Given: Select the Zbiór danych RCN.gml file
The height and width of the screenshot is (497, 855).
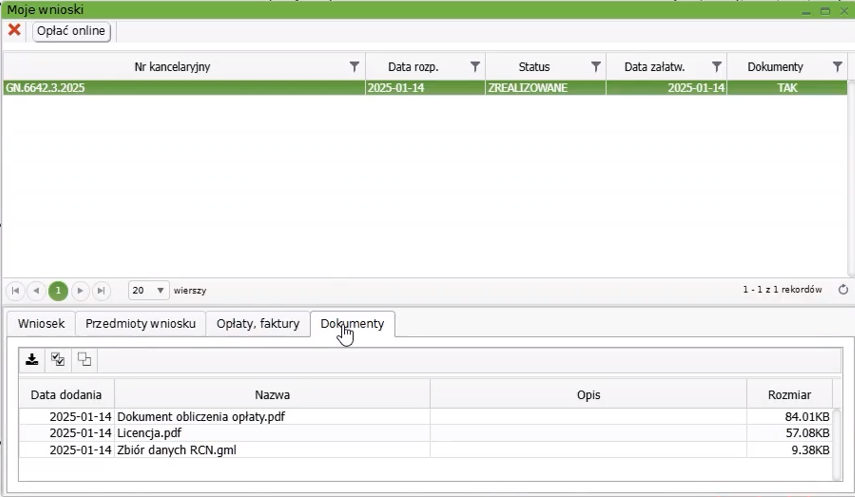Looking at the screenshot, I should (x=177, y=450).
